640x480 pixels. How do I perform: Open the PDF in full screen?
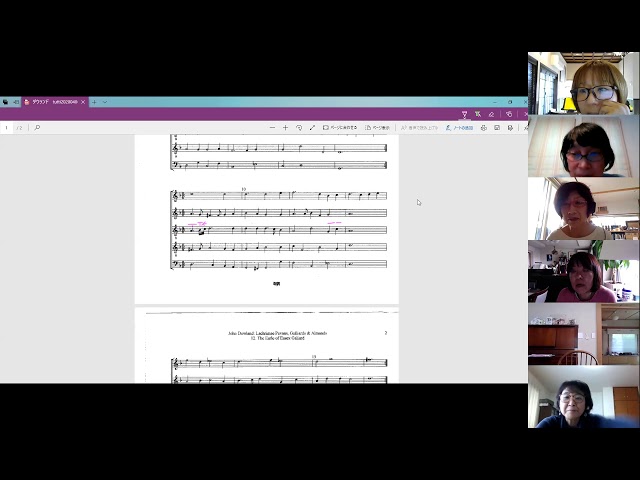[x=312, y=128]
